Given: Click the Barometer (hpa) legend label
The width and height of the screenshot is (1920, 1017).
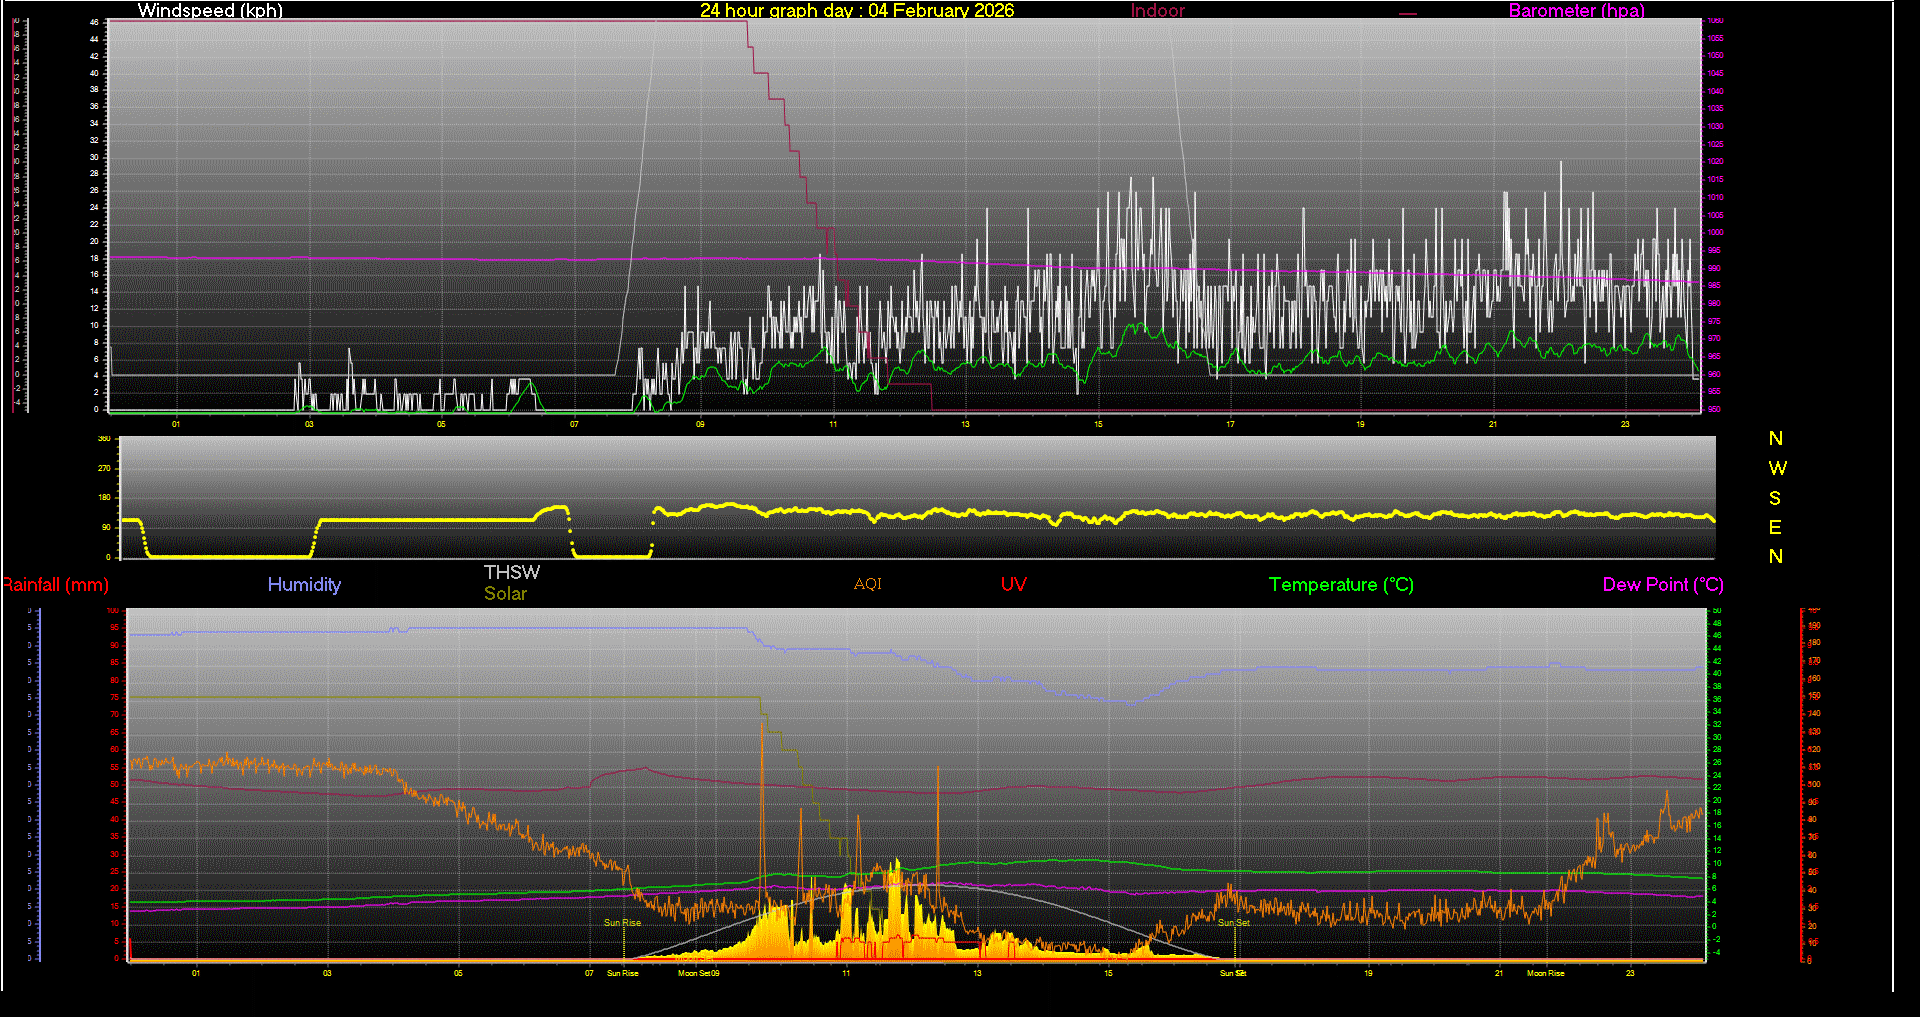Looking at the screenshot, I should (x=1576, y=11).
